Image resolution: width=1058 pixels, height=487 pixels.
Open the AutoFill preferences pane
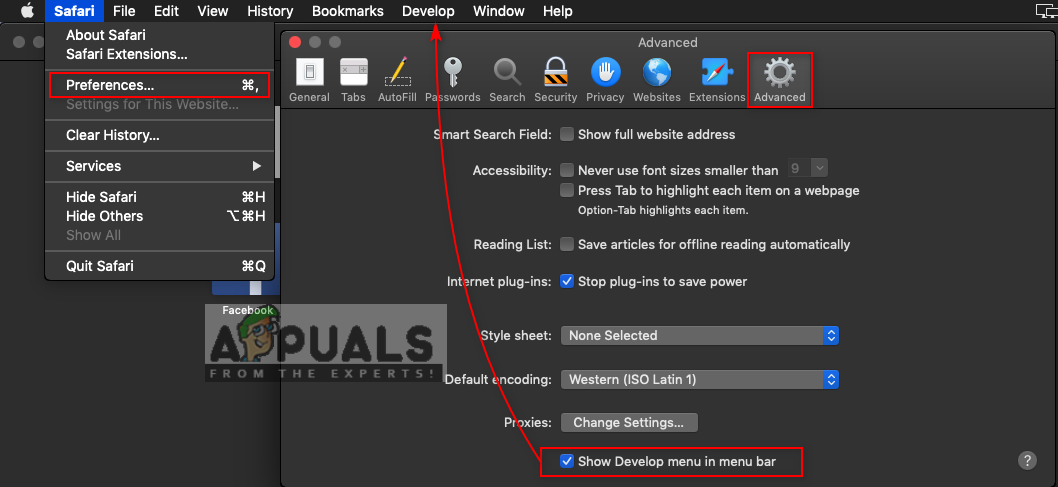pos(397,80)
